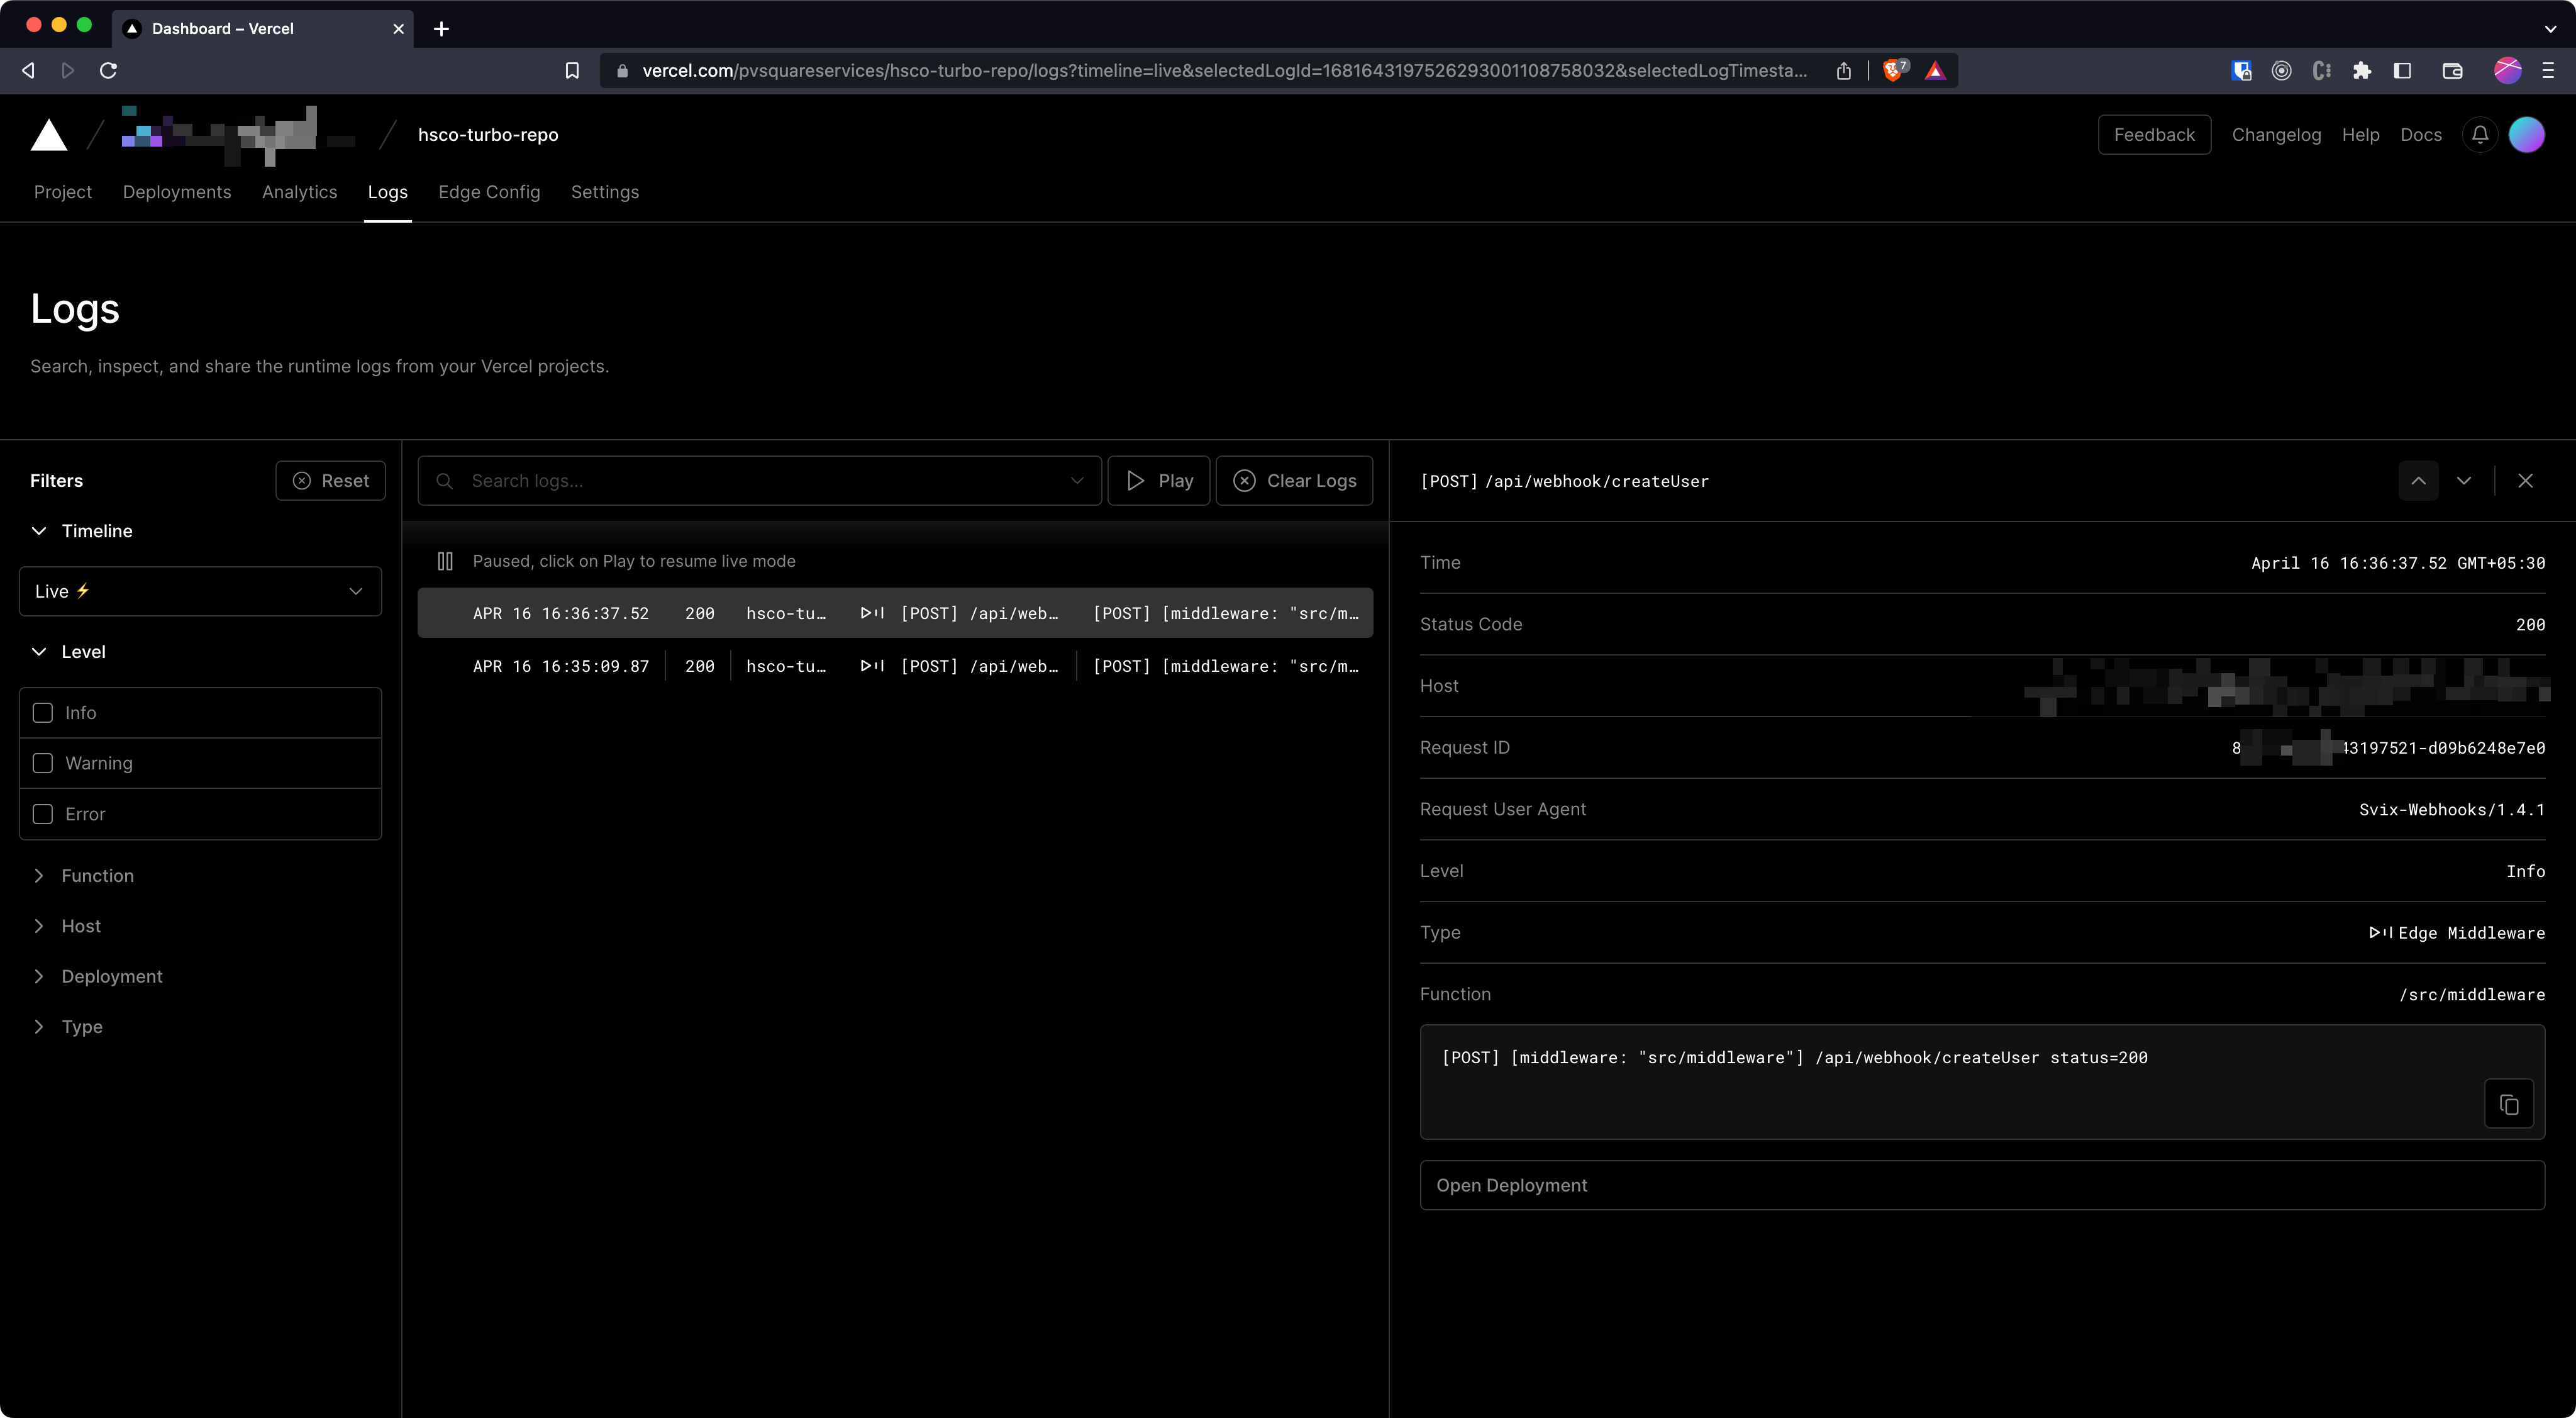The width and height of the screenshot is (2576, 1418).
Task: Expand the Function filter section
Action: click(97, 875)
